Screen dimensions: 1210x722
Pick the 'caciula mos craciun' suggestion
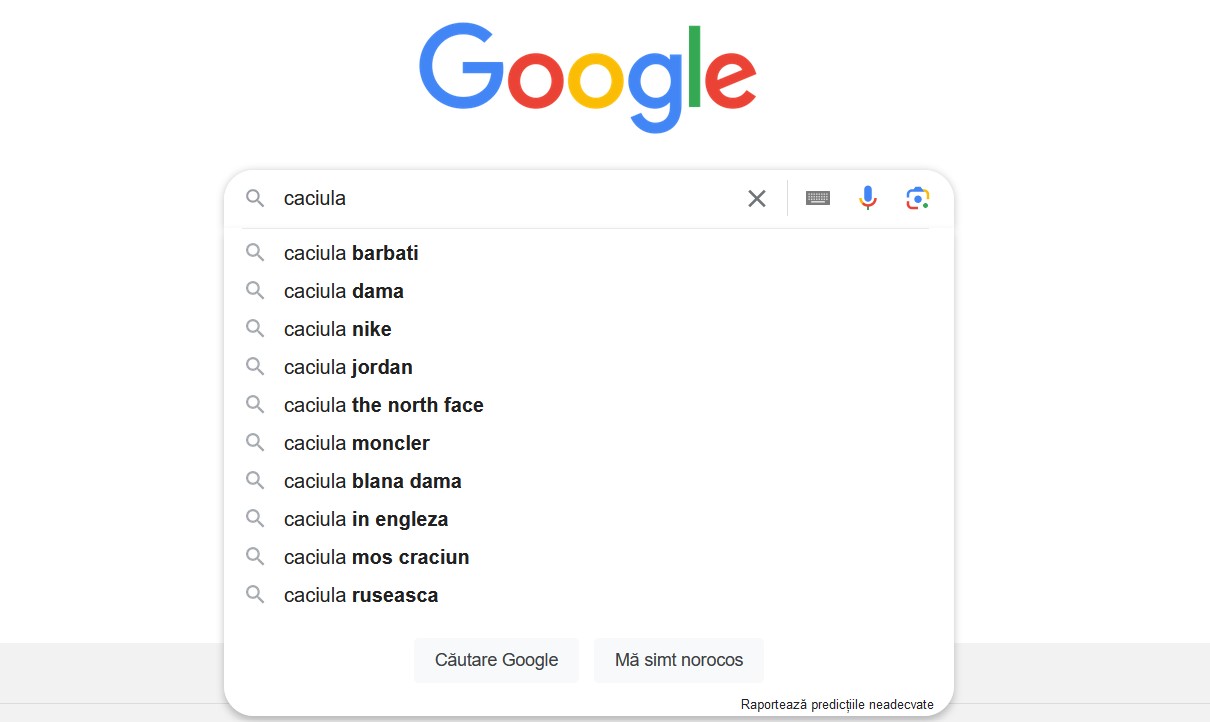377,557
